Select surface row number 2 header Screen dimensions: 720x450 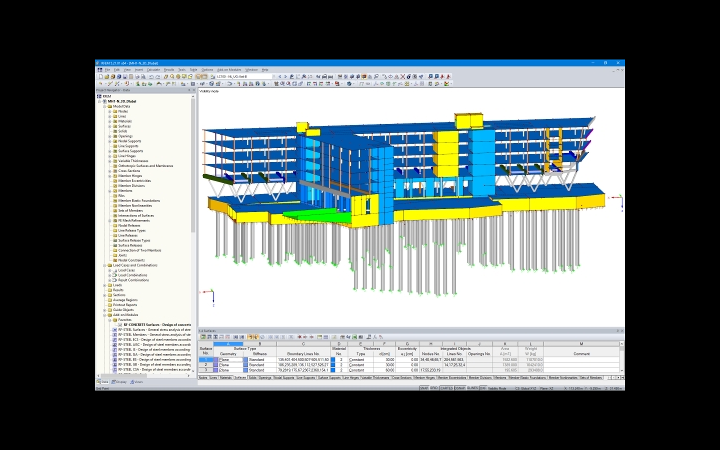coord(206,365)
